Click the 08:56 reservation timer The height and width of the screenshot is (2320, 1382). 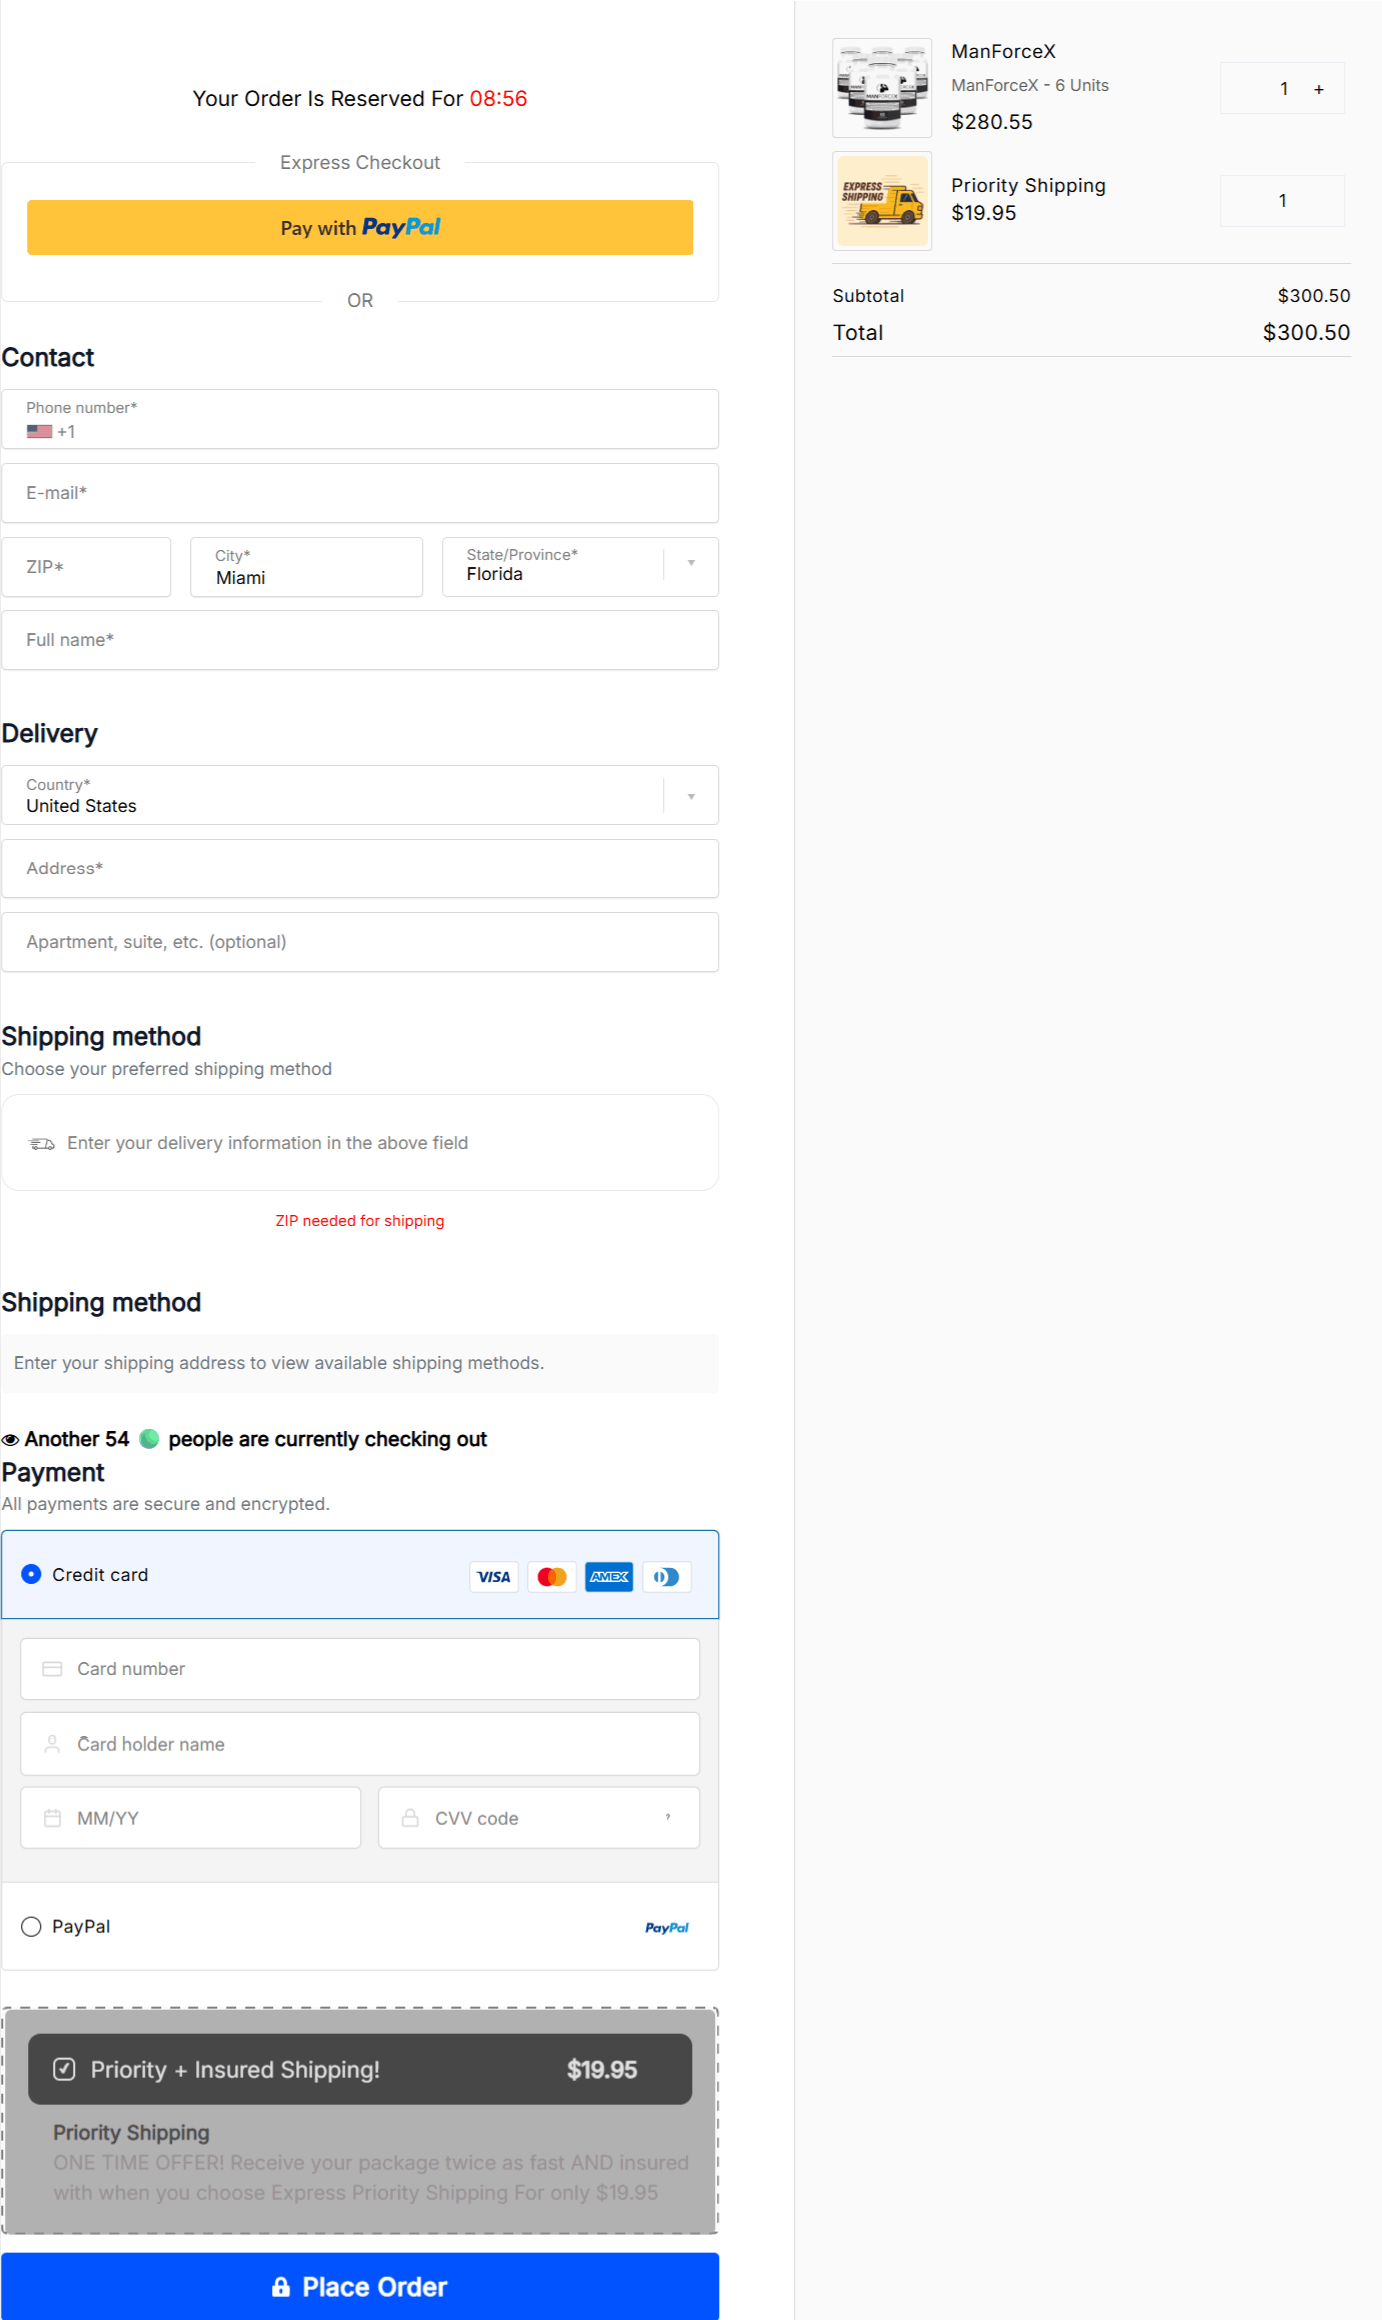point(498,98)
